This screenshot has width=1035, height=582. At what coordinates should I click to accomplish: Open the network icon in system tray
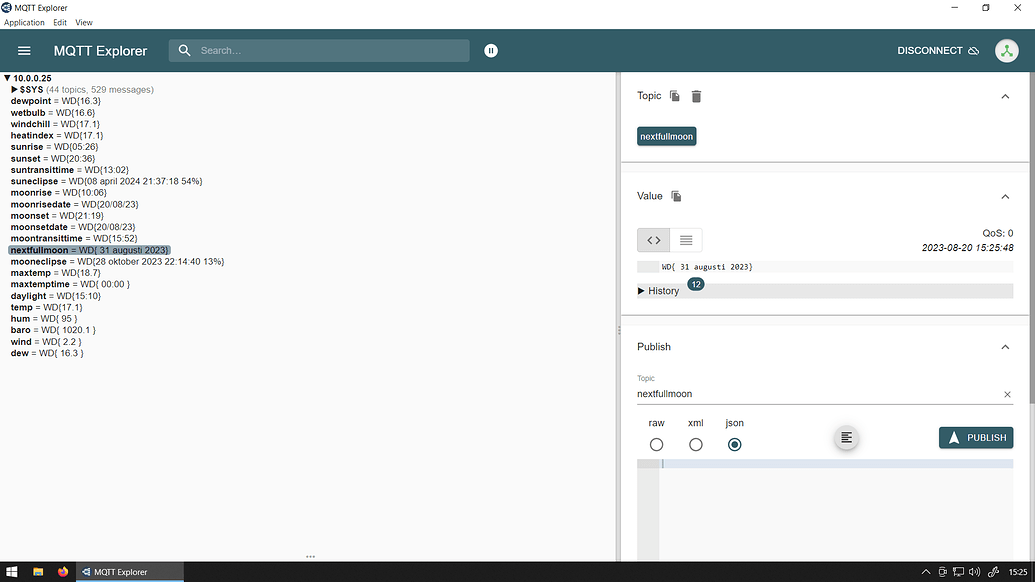coord(958,572)
